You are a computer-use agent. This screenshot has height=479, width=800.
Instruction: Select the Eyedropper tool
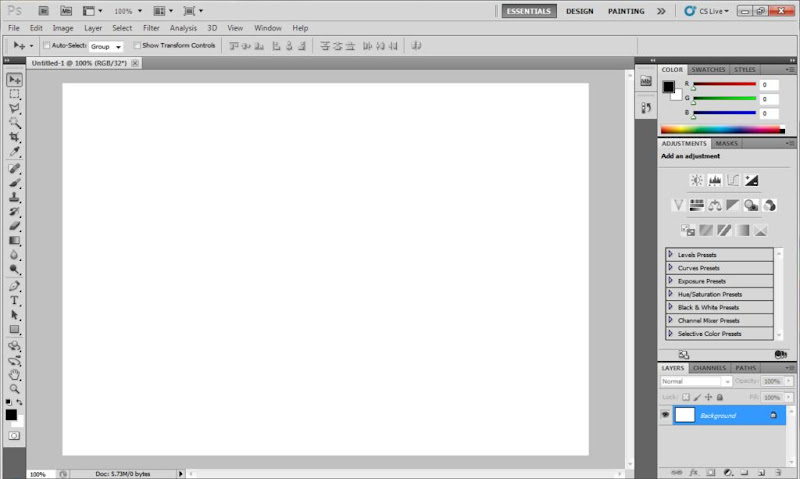tap(14, 152)
